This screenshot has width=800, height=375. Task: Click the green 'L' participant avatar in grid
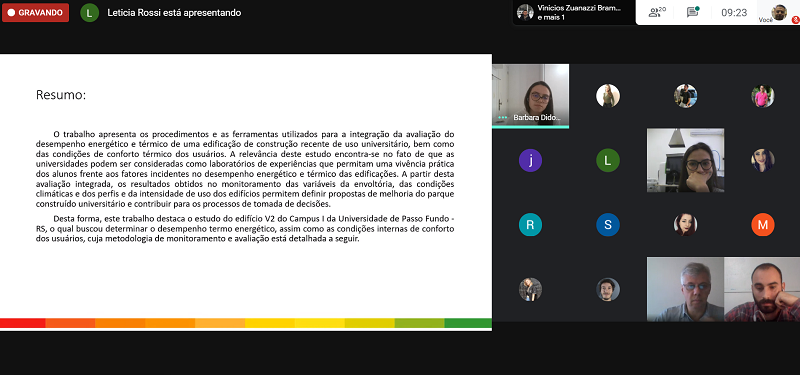(608, 160)
